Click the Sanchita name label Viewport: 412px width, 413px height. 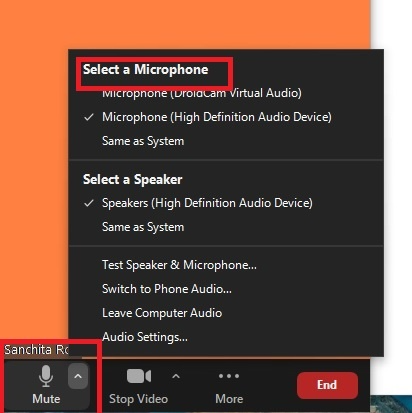click(x=36, y=350)
